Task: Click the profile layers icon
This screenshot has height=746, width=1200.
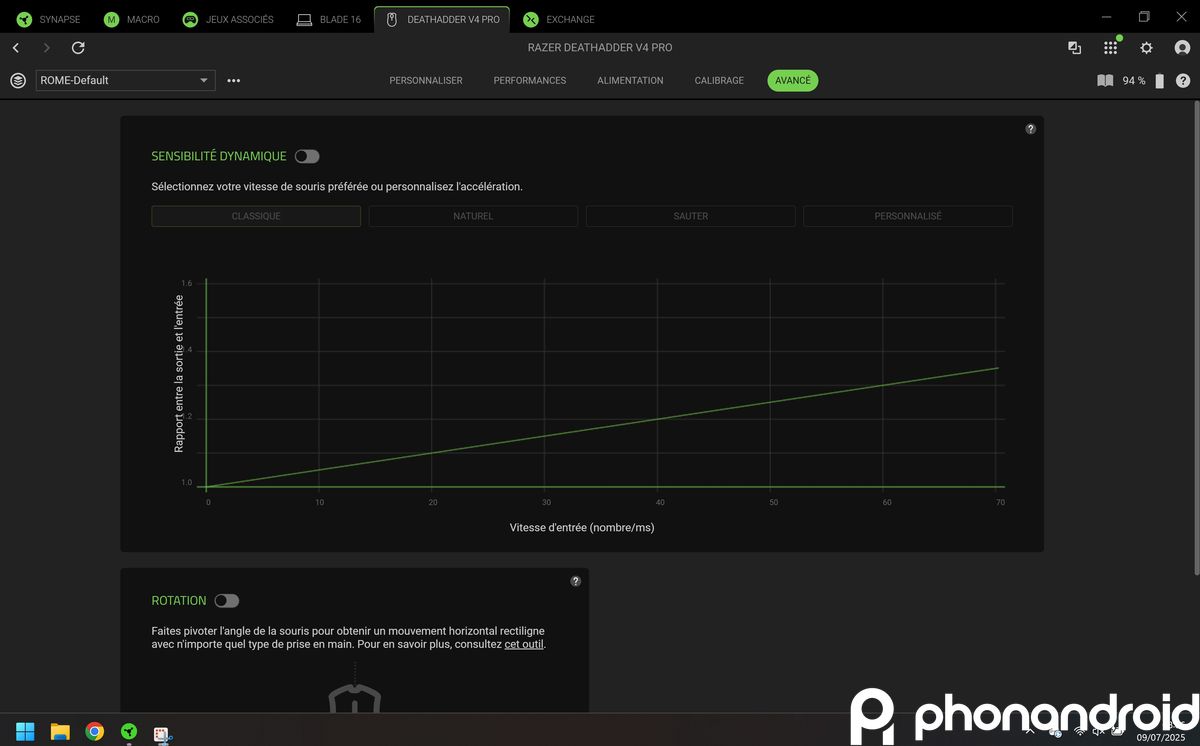Action: [18, 80]
